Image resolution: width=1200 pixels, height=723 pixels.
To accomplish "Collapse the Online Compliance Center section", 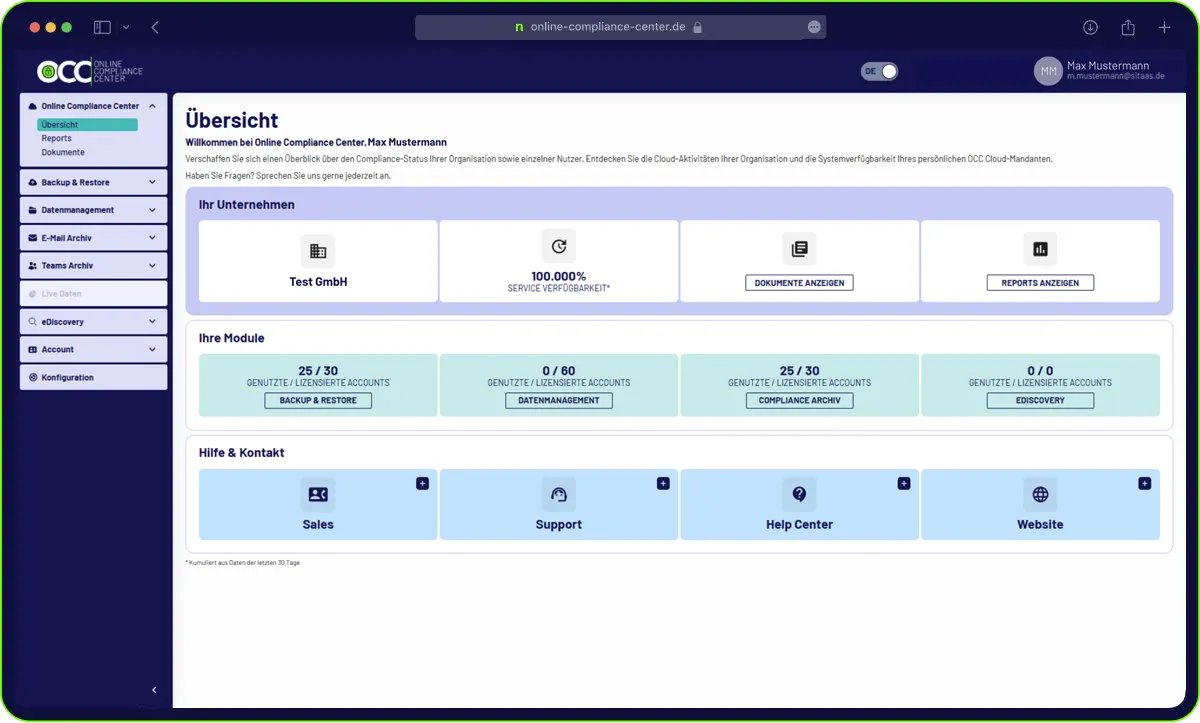I will click(151, 105).
